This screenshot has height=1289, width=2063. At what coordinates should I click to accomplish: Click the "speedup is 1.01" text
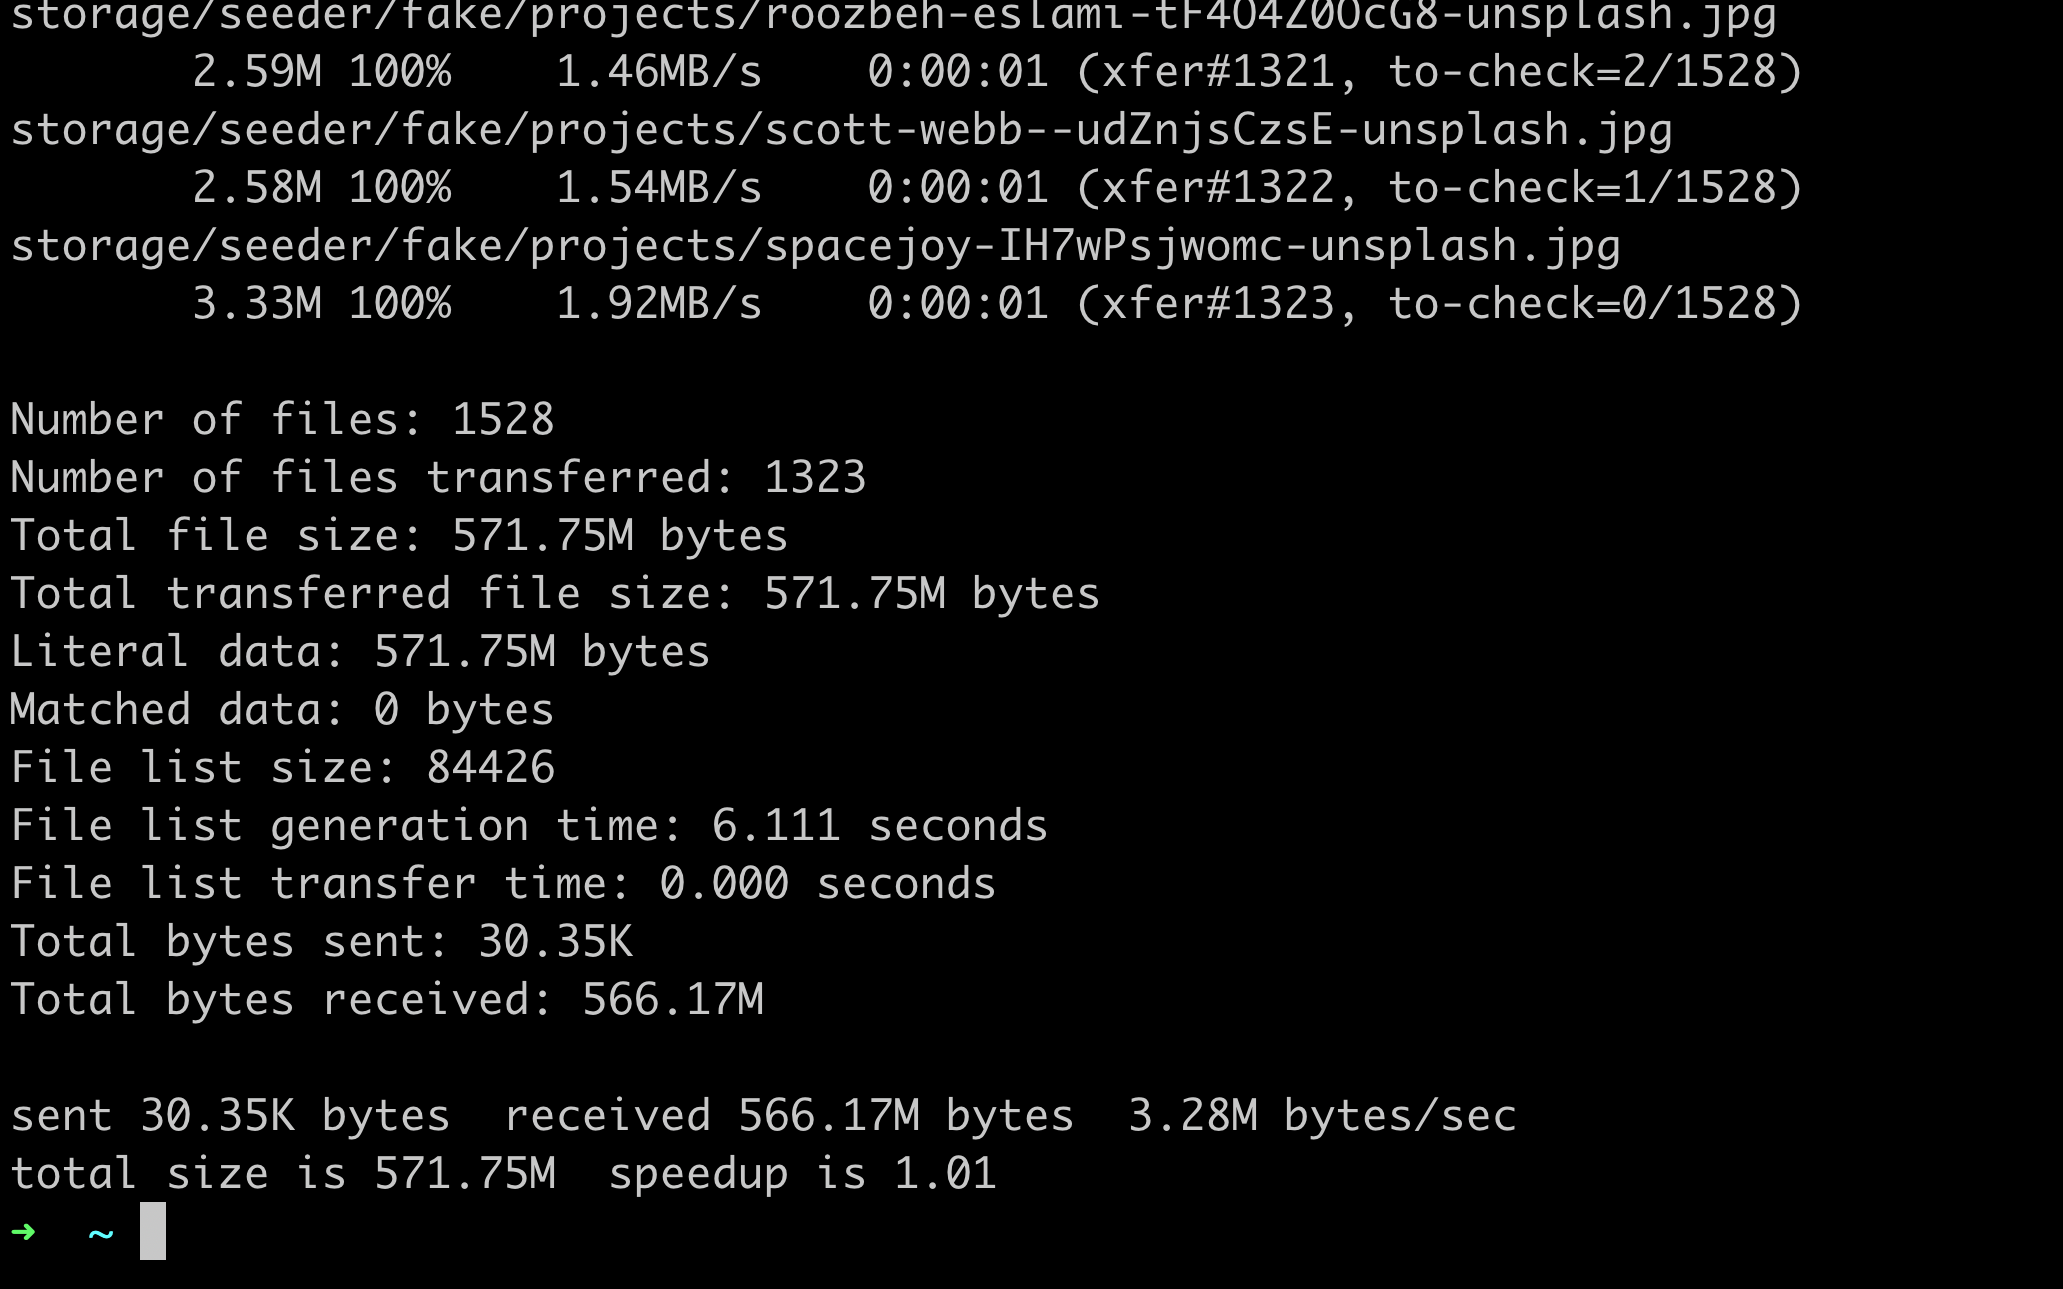(x=802, y=1174)
